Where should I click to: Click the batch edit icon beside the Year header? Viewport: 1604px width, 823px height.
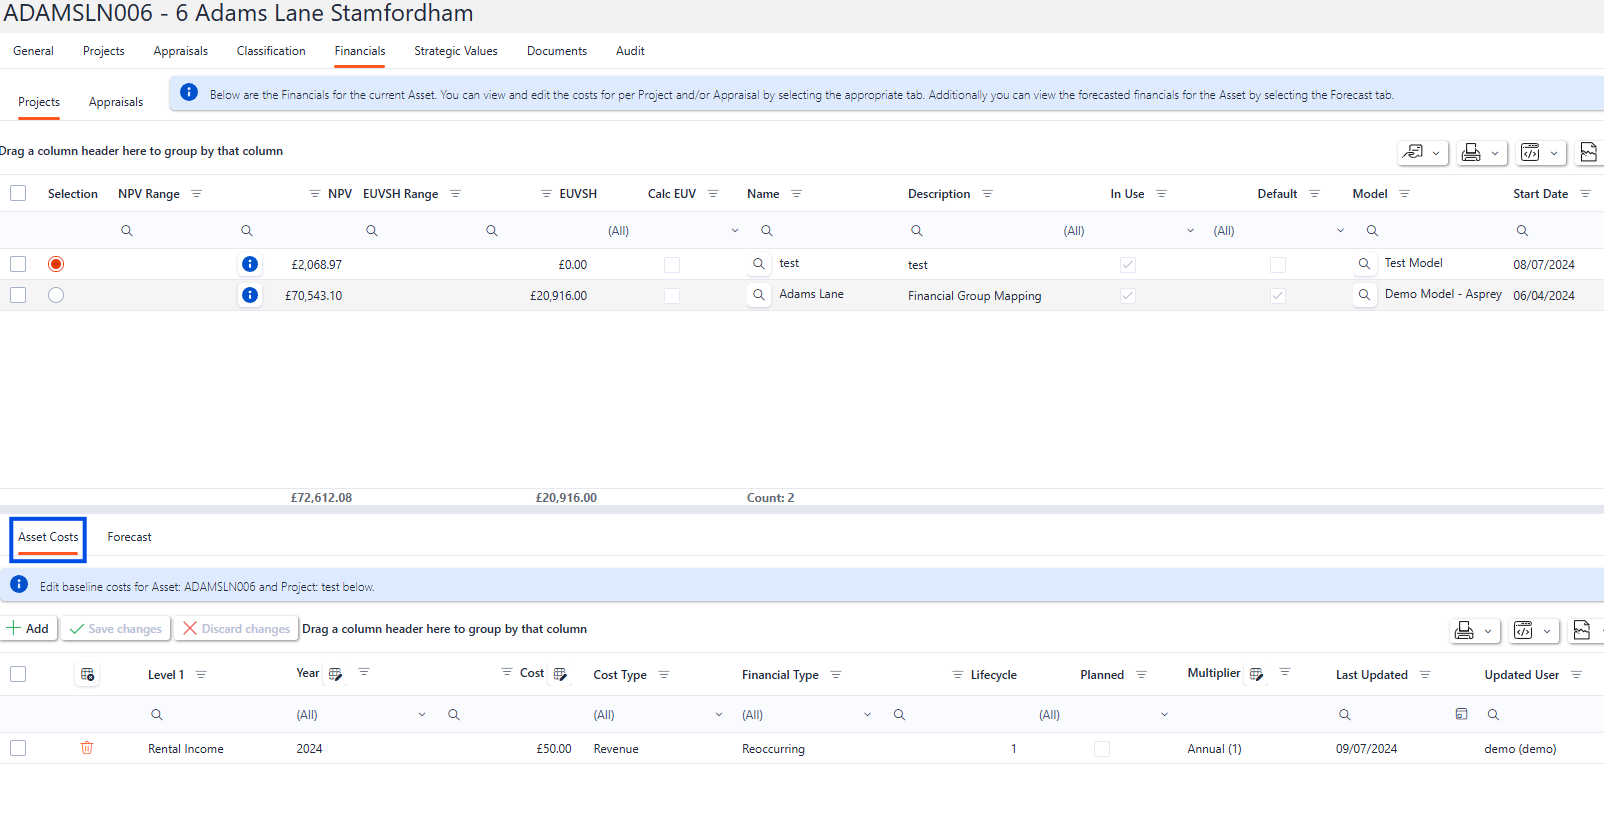click(x=336, y=674)
